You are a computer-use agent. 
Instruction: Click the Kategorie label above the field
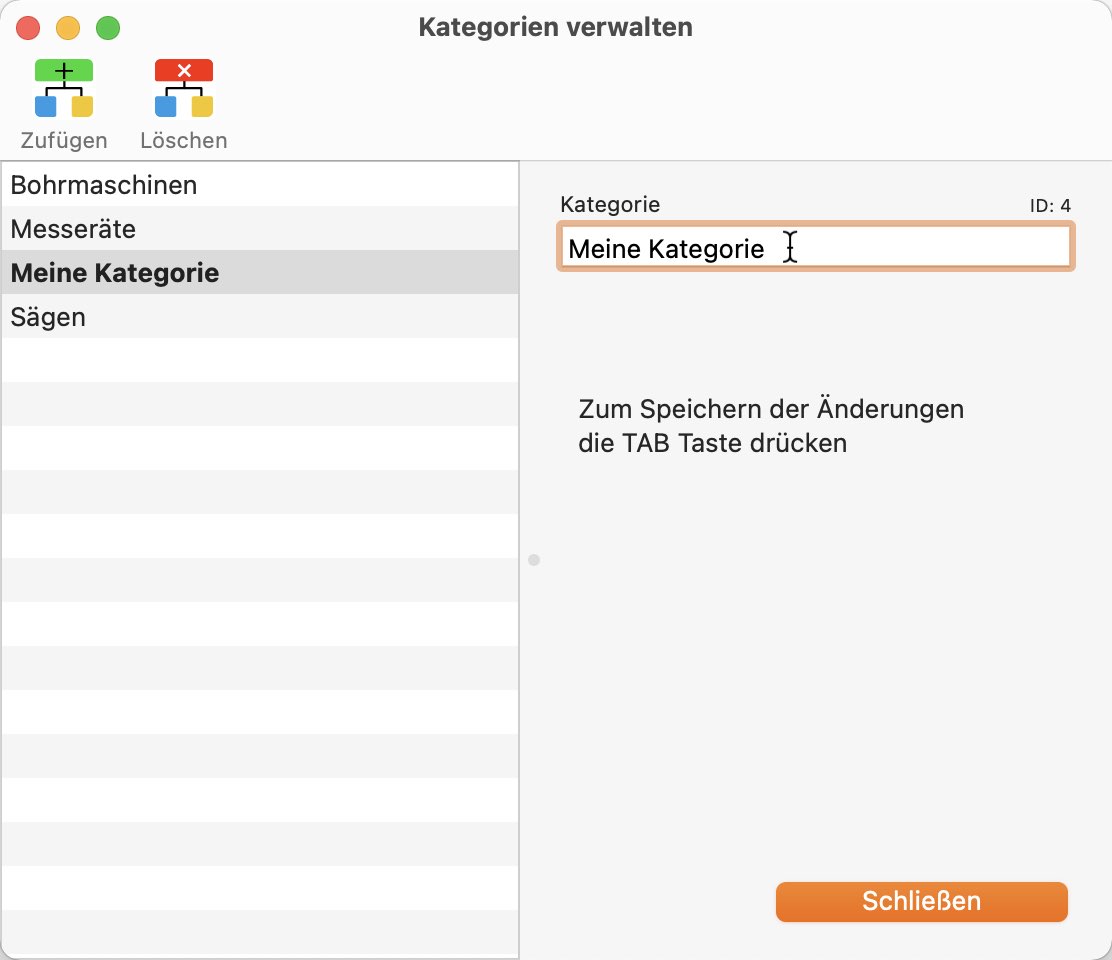pos(610,205)
